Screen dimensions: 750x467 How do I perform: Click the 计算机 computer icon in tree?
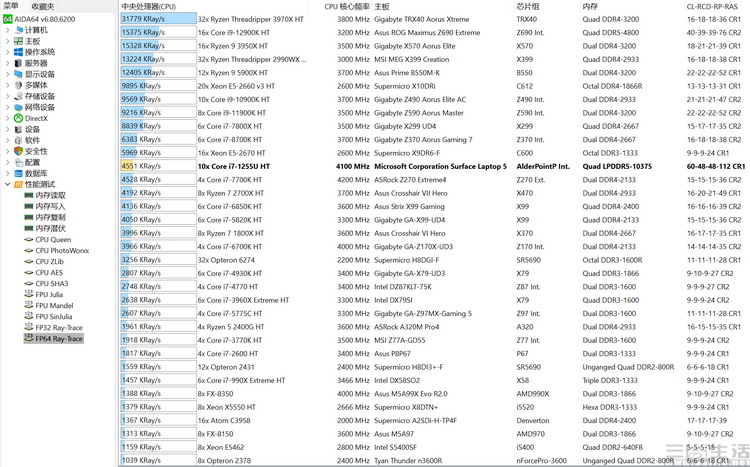[19, 30]
